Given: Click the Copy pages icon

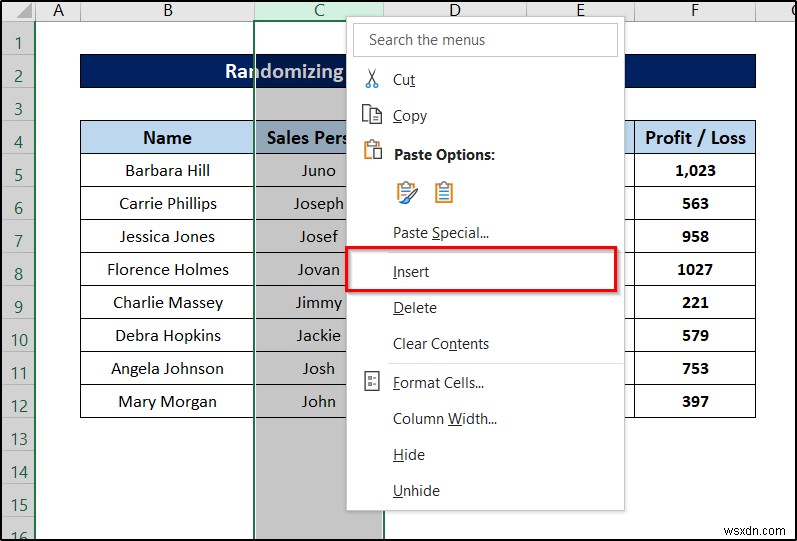Looking at the screenshot, I should click(372, 114).
